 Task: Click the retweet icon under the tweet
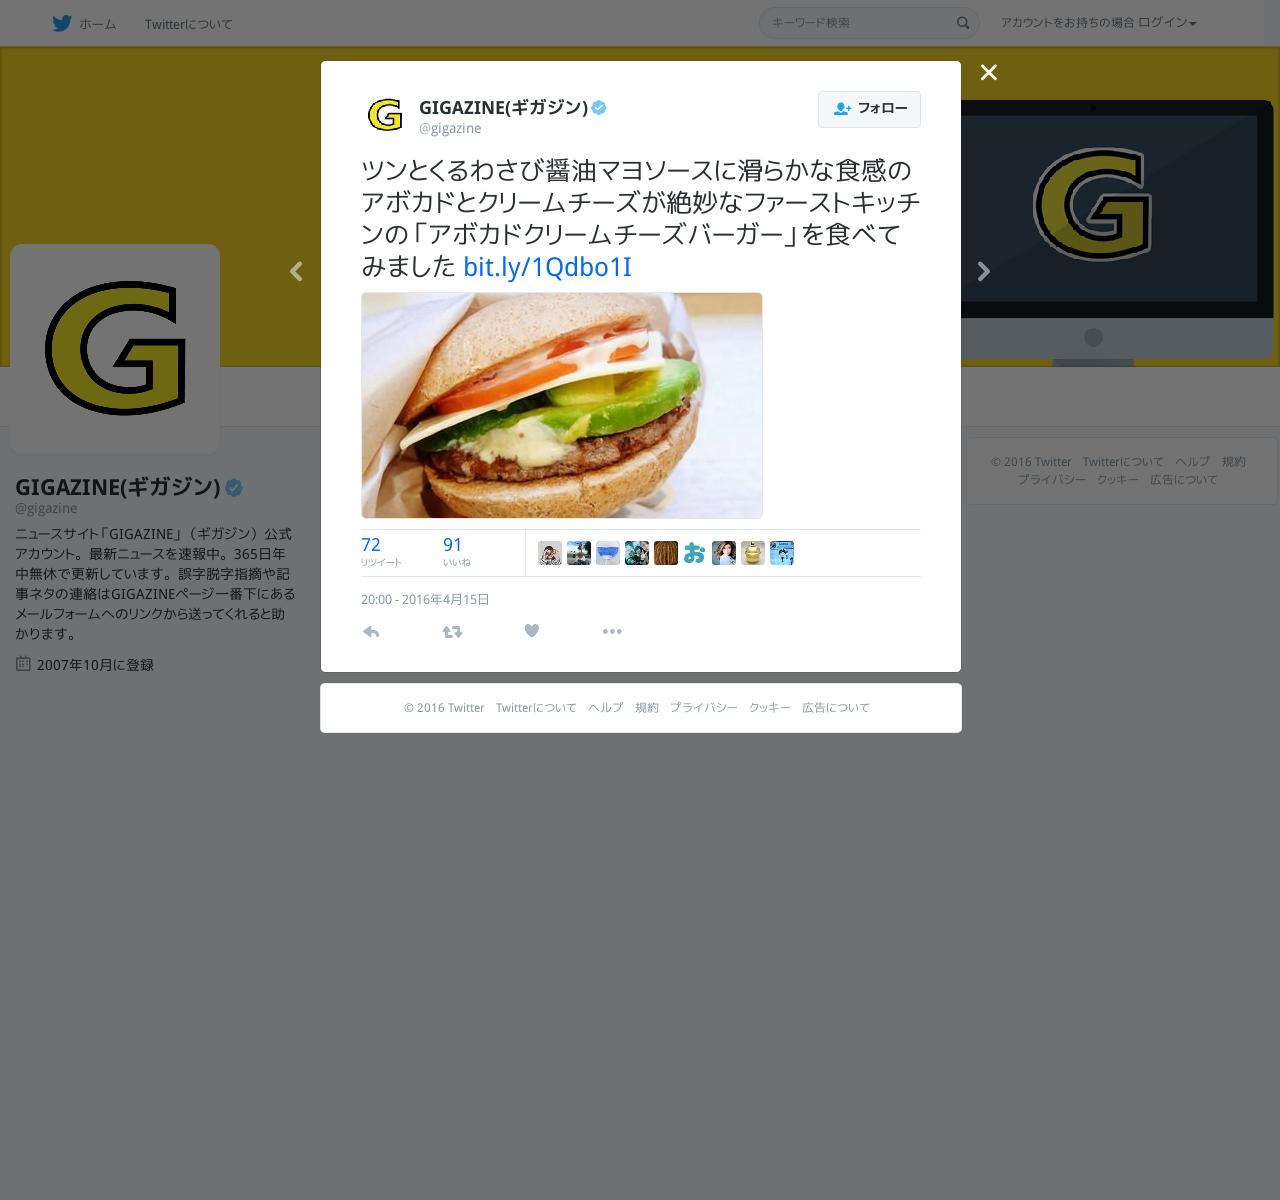452,632
